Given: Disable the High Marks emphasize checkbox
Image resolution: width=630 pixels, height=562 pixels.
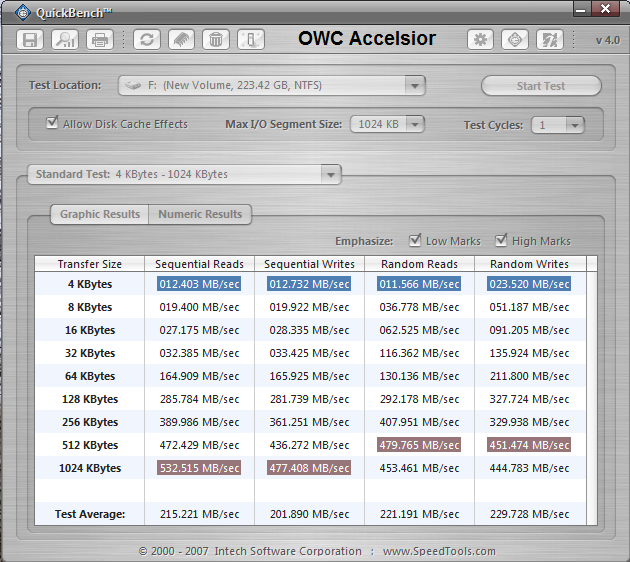Looking at the screenshot, I should click(502, 241).
